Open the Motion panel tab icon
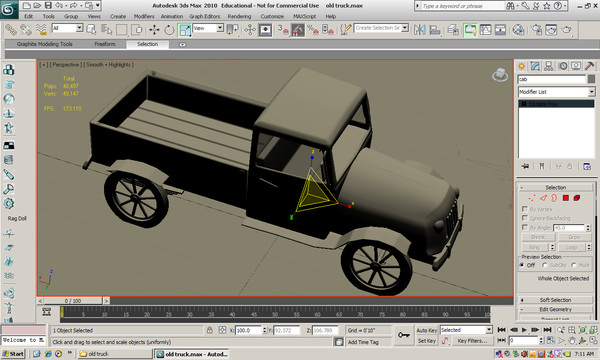Image resolution: width=600 pixels, height=360 pixels. tap(563, 66)
